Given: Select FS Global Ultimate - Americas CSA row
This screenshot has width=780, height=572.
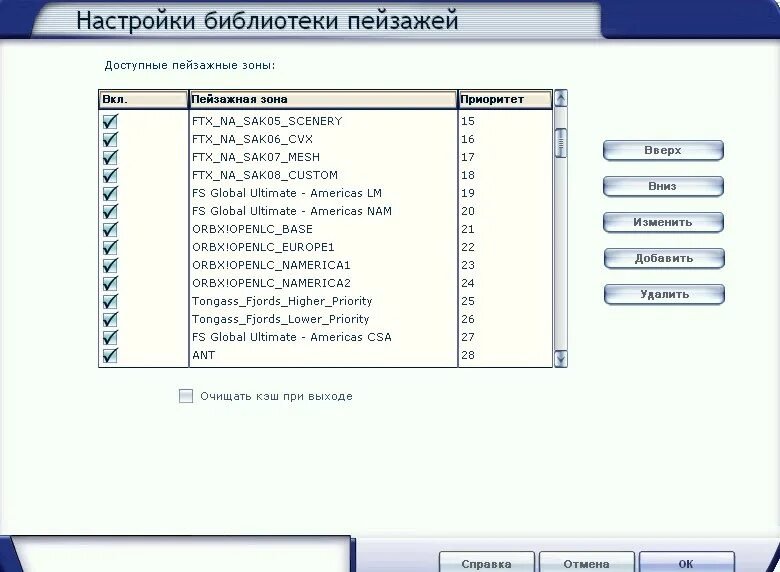Looking at the screenshot, I should (292, 337).
